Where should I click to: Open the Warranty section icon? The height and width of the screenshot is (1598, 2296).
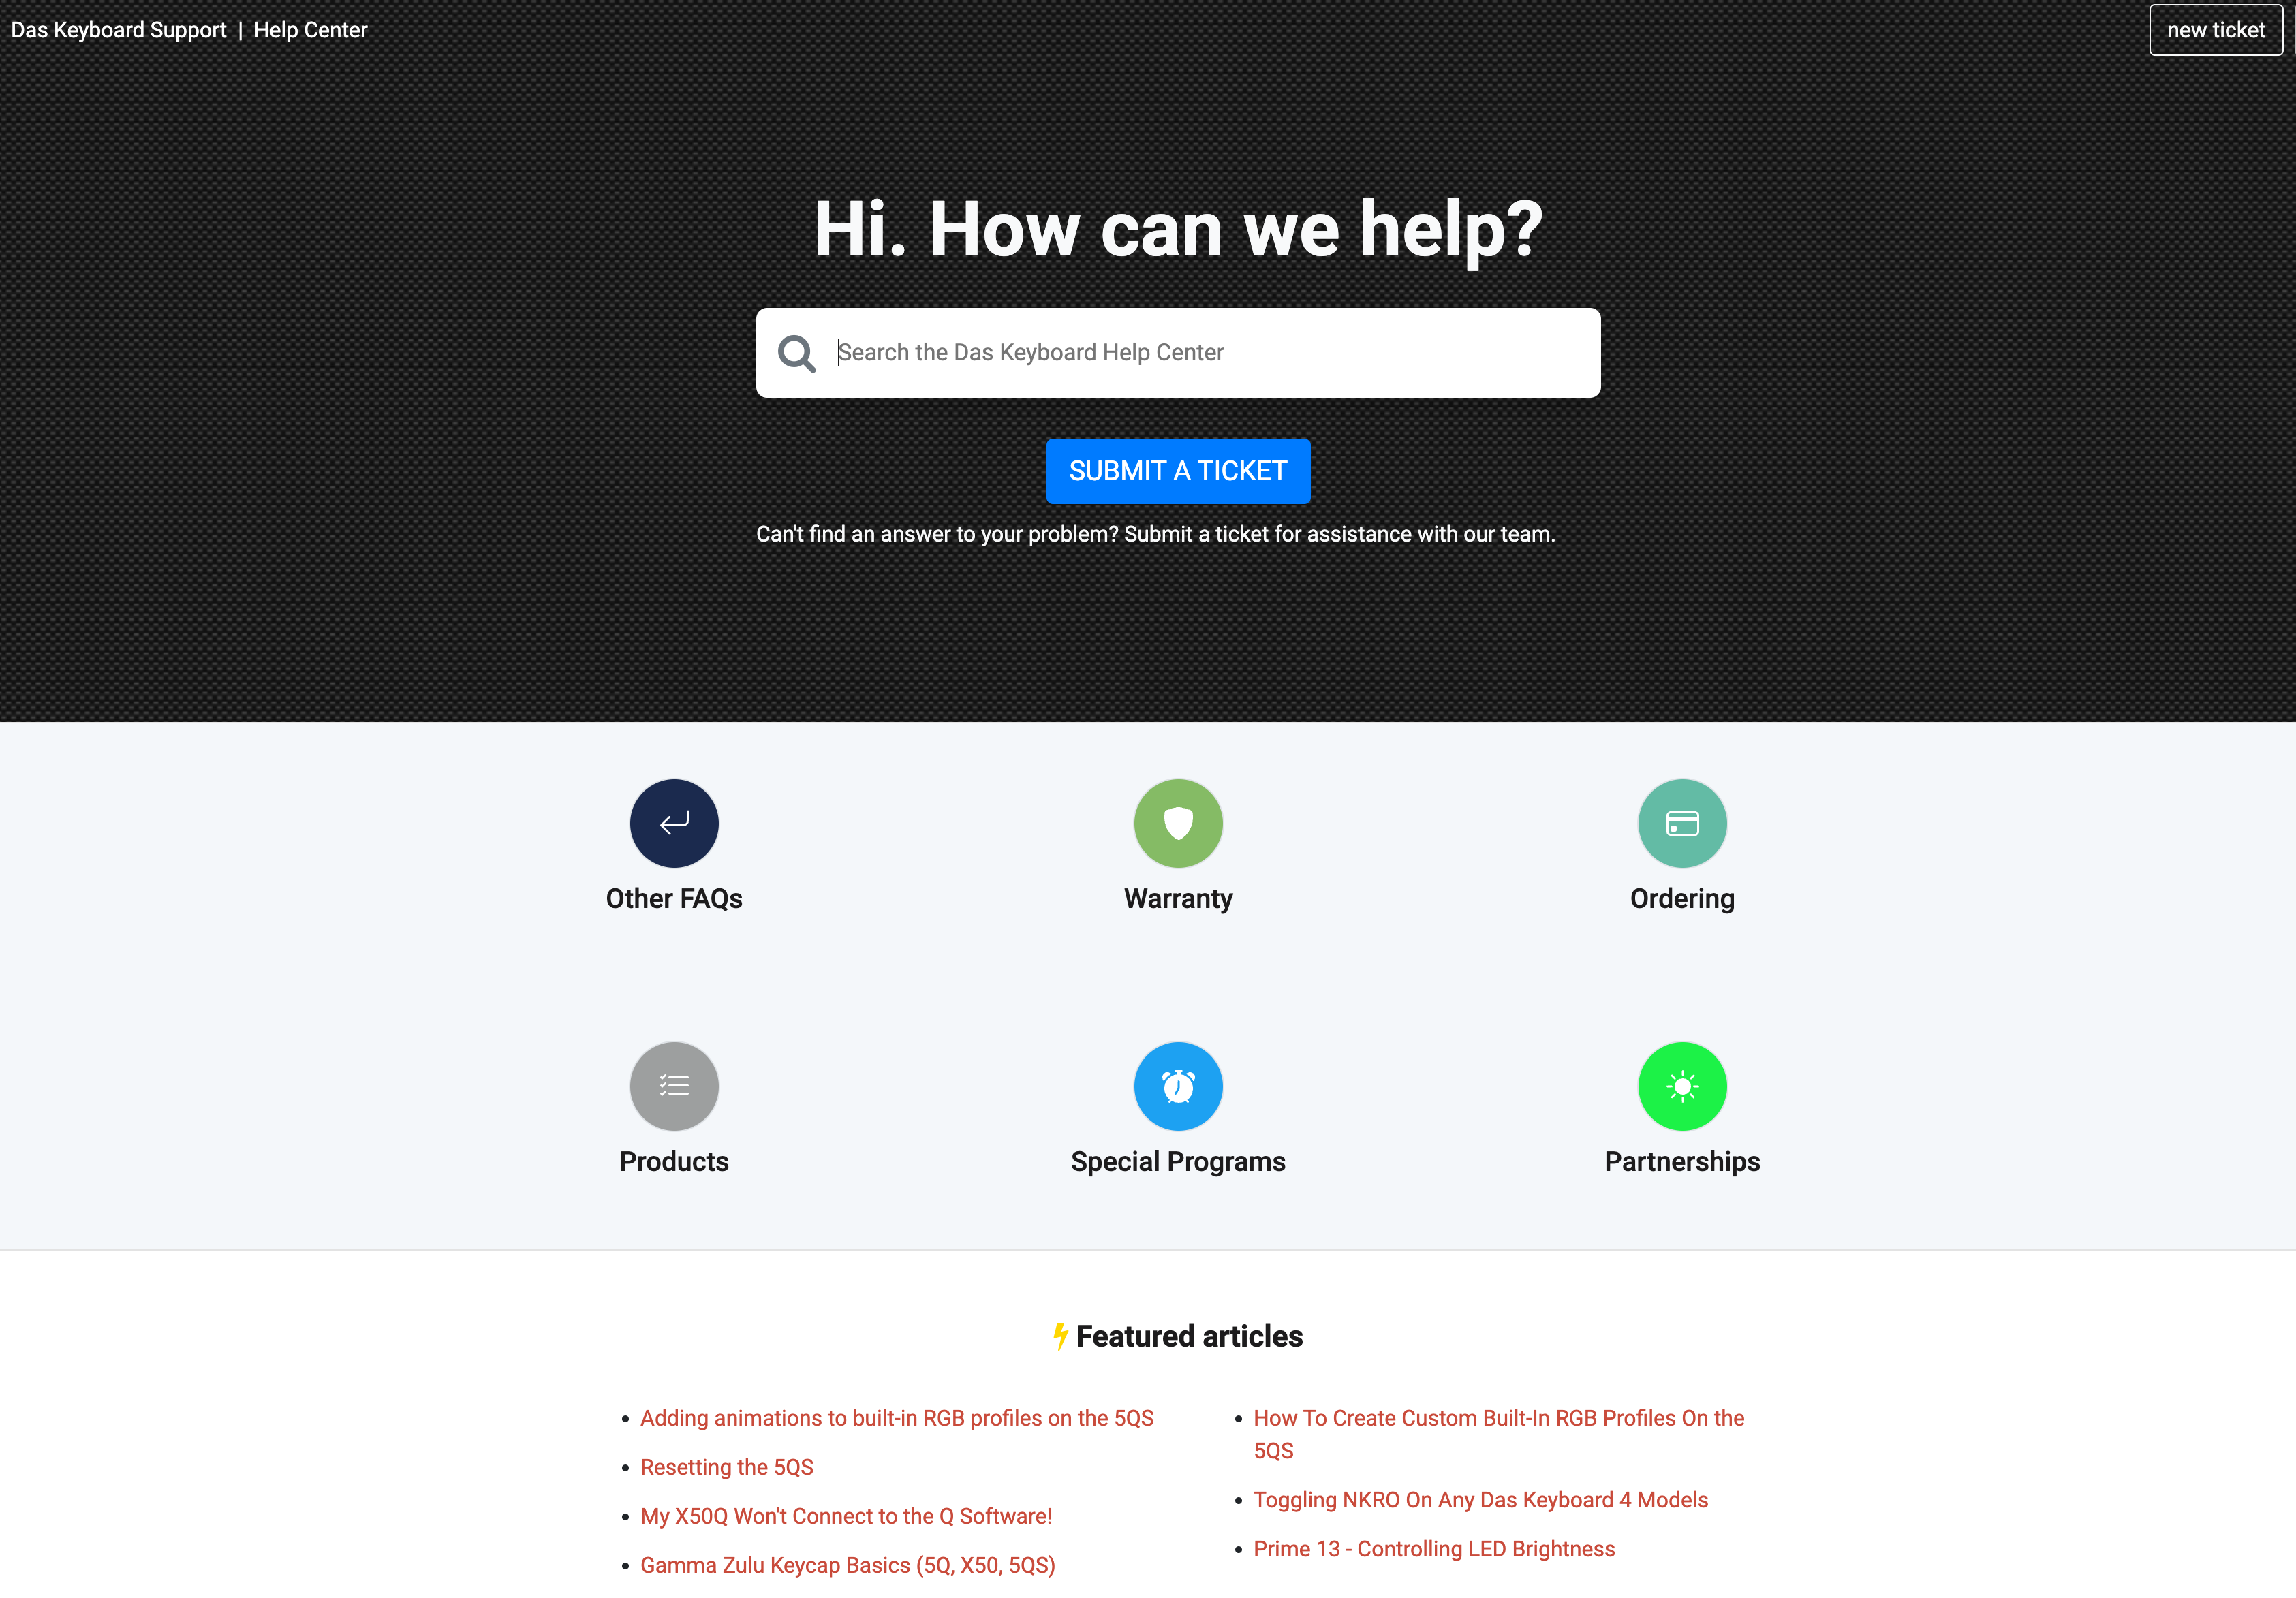coord(1178,821)
